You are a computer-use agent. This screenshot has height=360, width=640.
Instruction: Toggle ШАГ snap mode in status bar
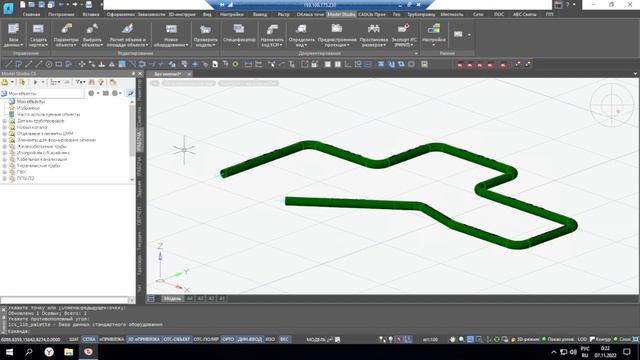tap(73, 339)
